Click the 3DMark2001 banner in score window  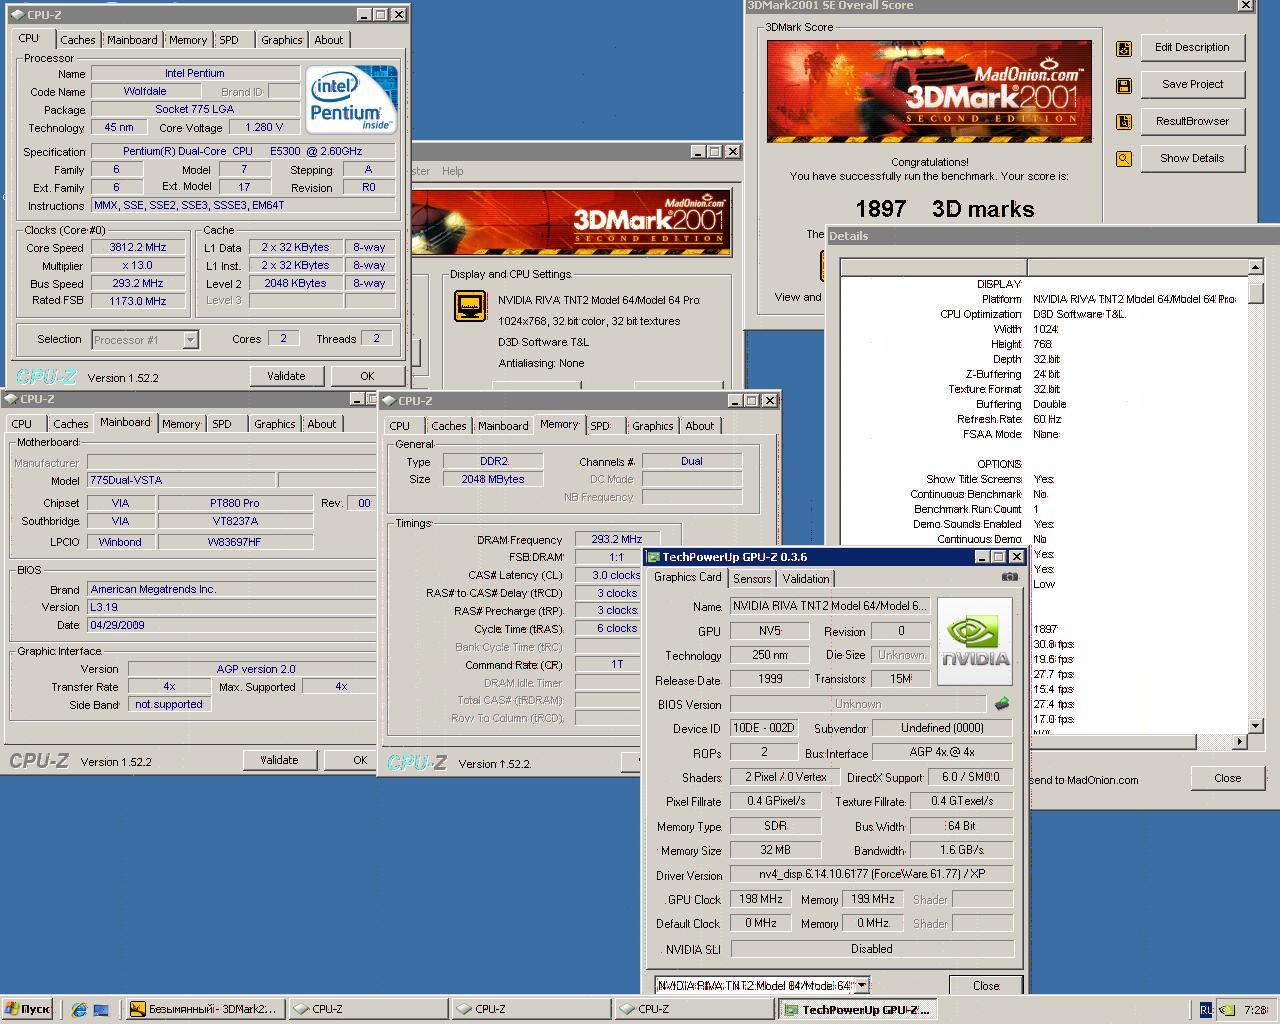(x=929, y=91)
